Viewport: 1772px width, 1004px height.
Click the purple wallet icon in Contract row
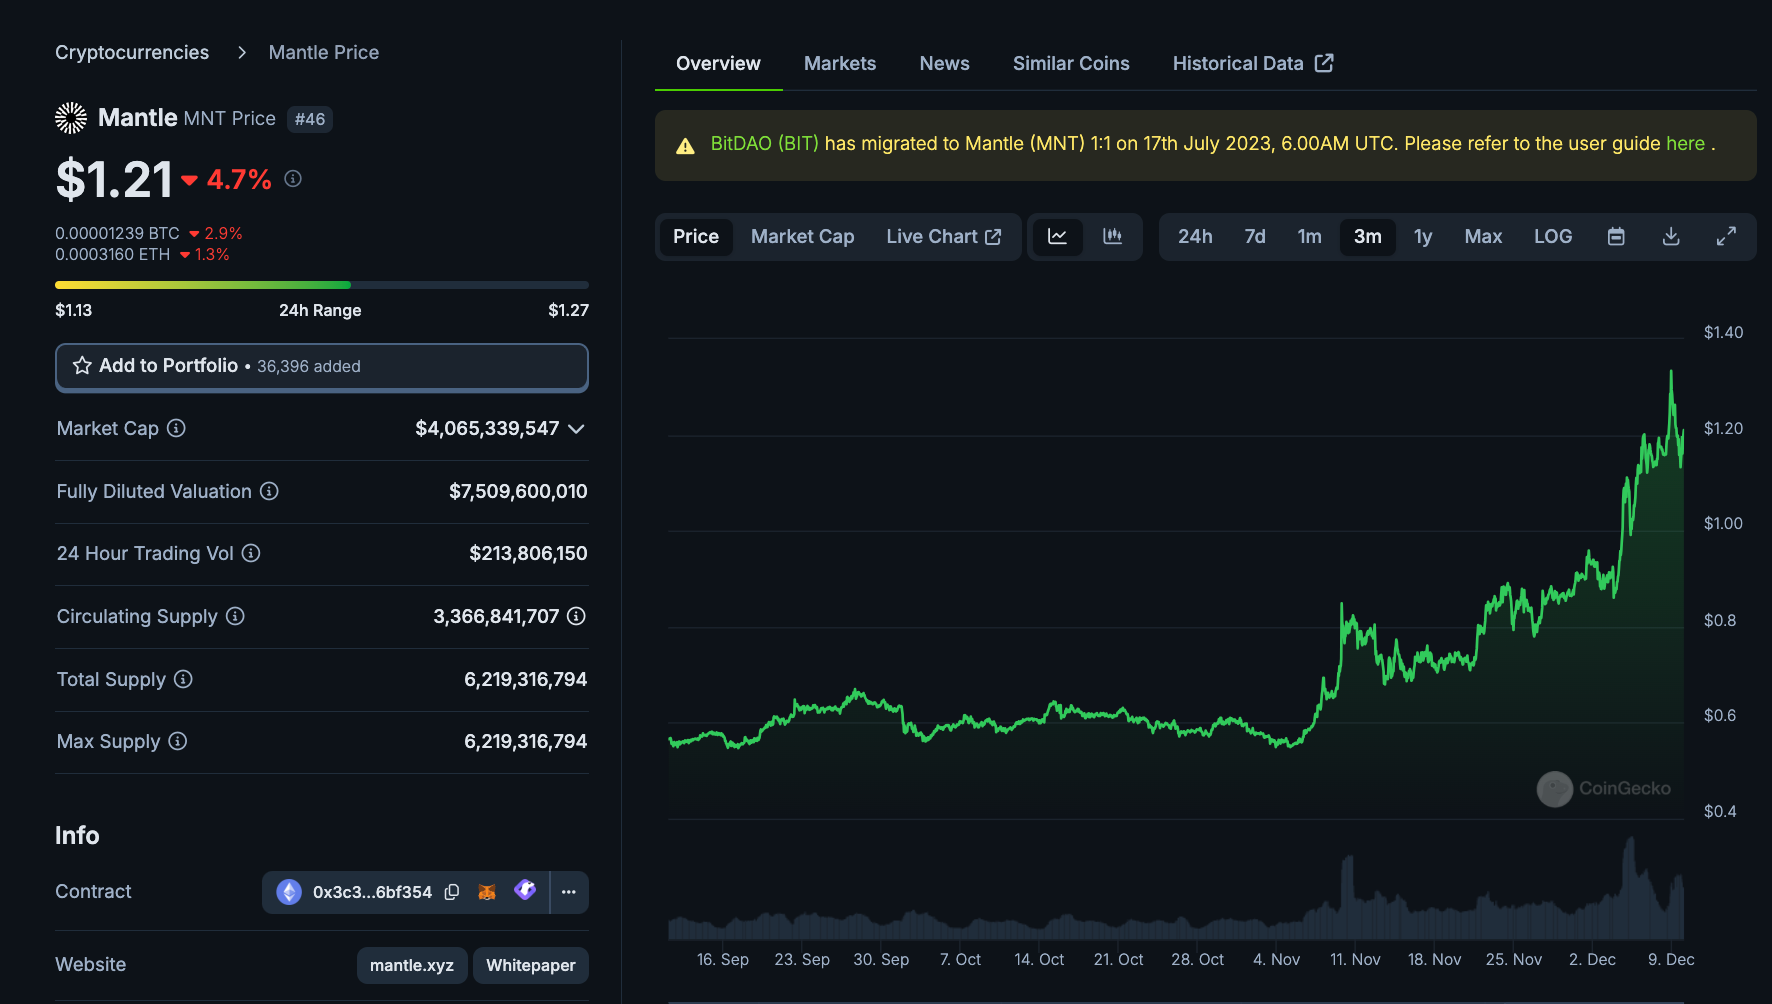point(525,890)
